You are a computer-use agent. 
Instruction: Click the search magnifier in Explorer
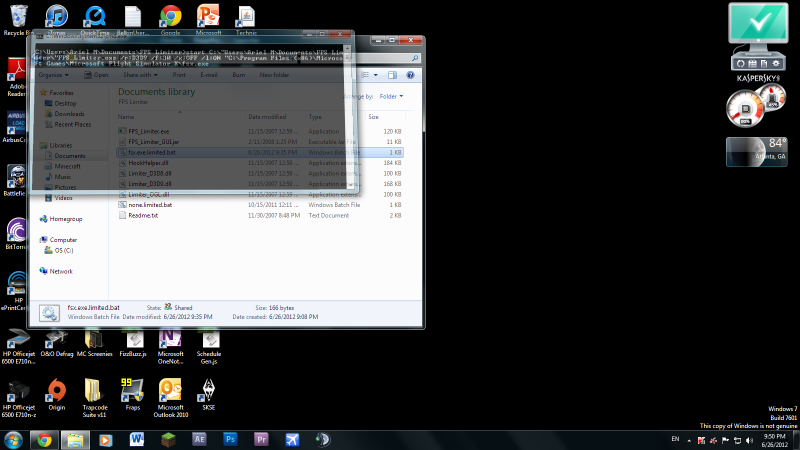(x=415, y=58)
